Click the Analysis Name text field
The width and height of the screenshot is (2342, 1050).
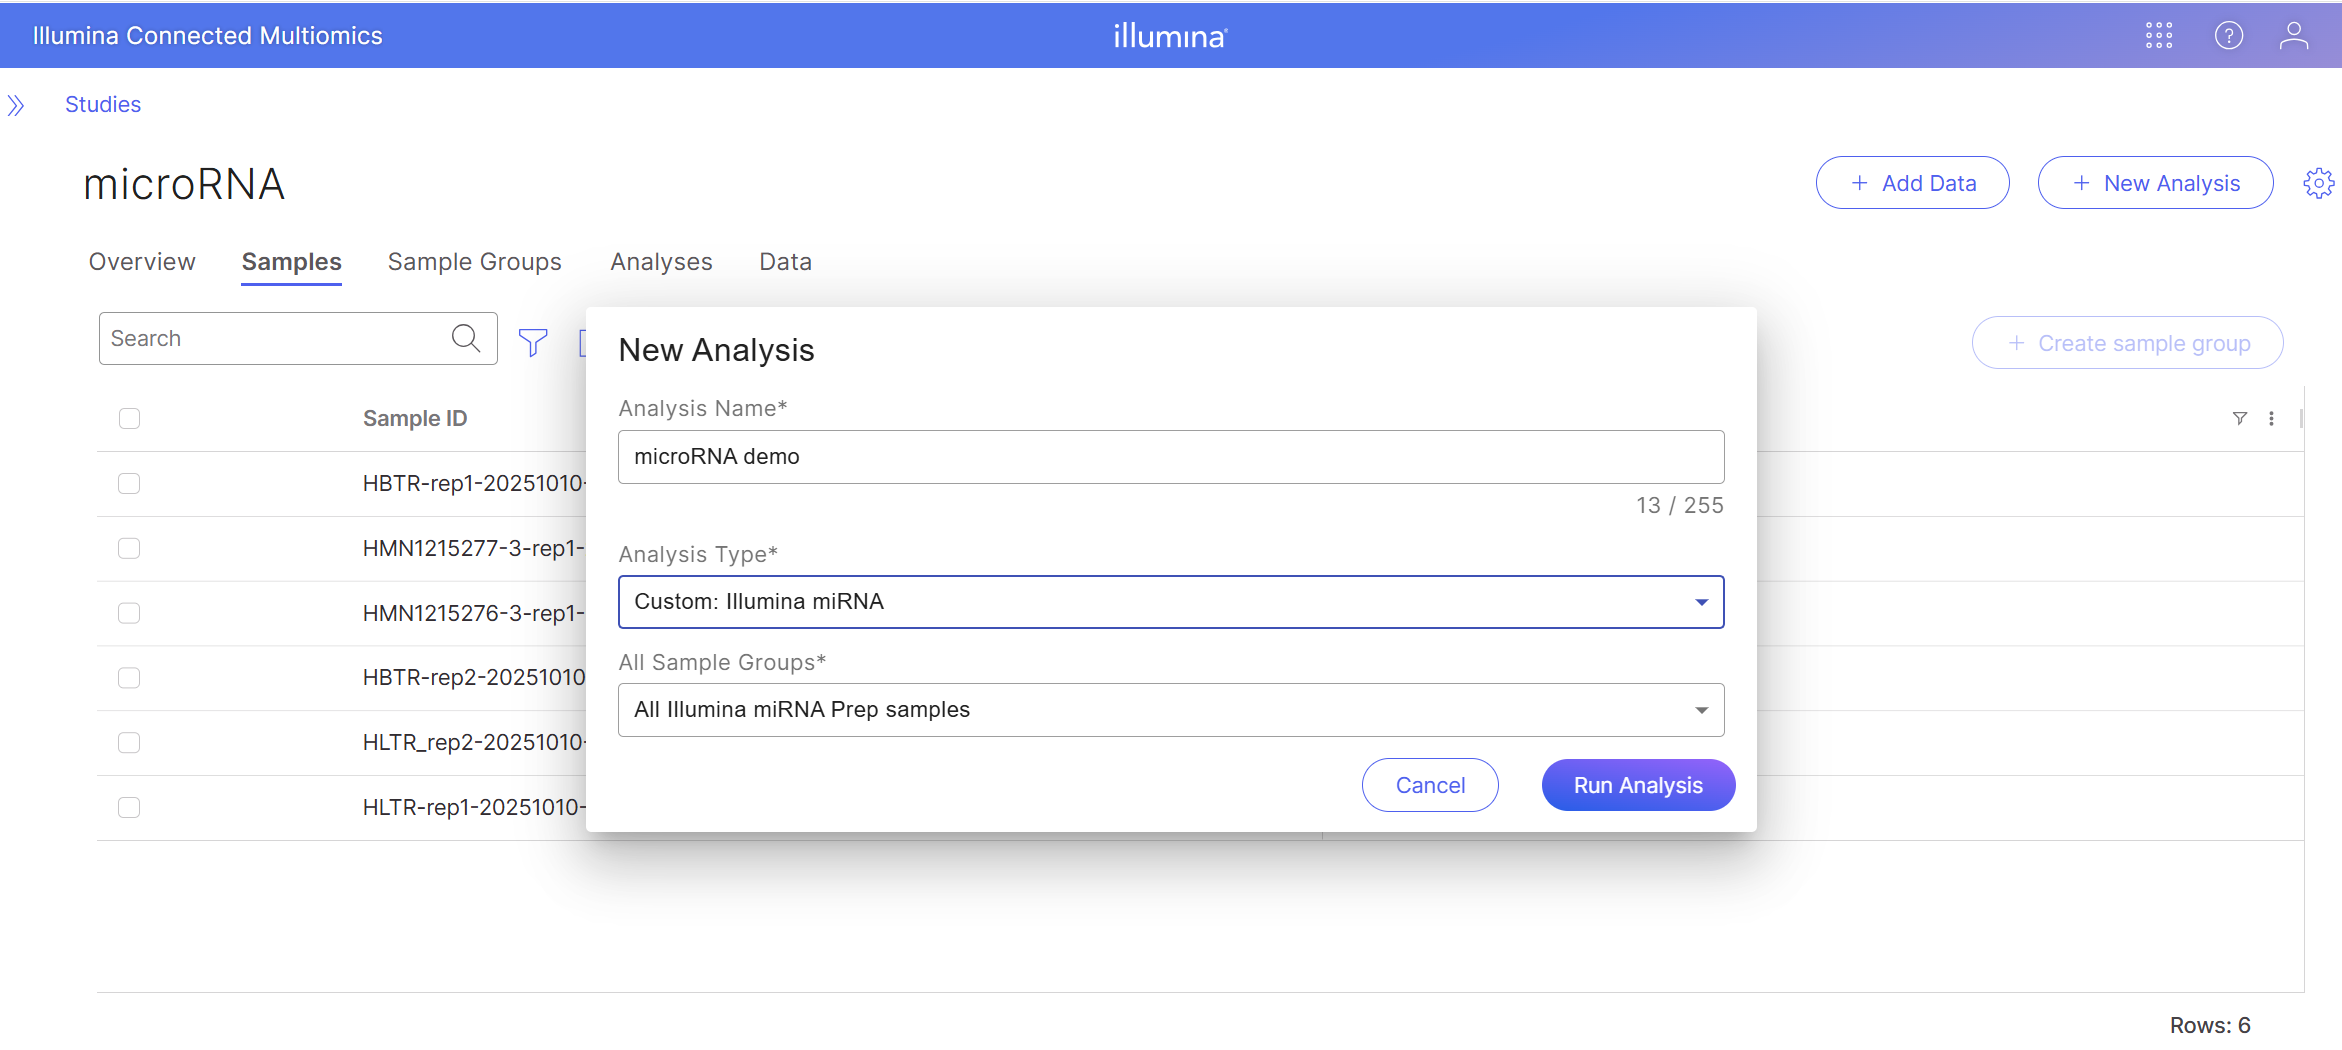pos(1170,457)
